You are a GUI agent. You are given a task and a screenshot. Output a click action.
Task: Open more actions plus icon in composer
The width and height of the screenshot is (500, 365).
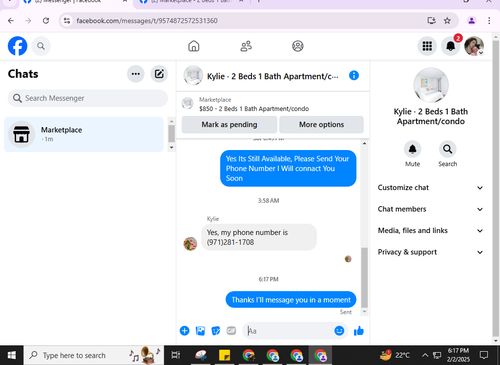tap(184, 331)
